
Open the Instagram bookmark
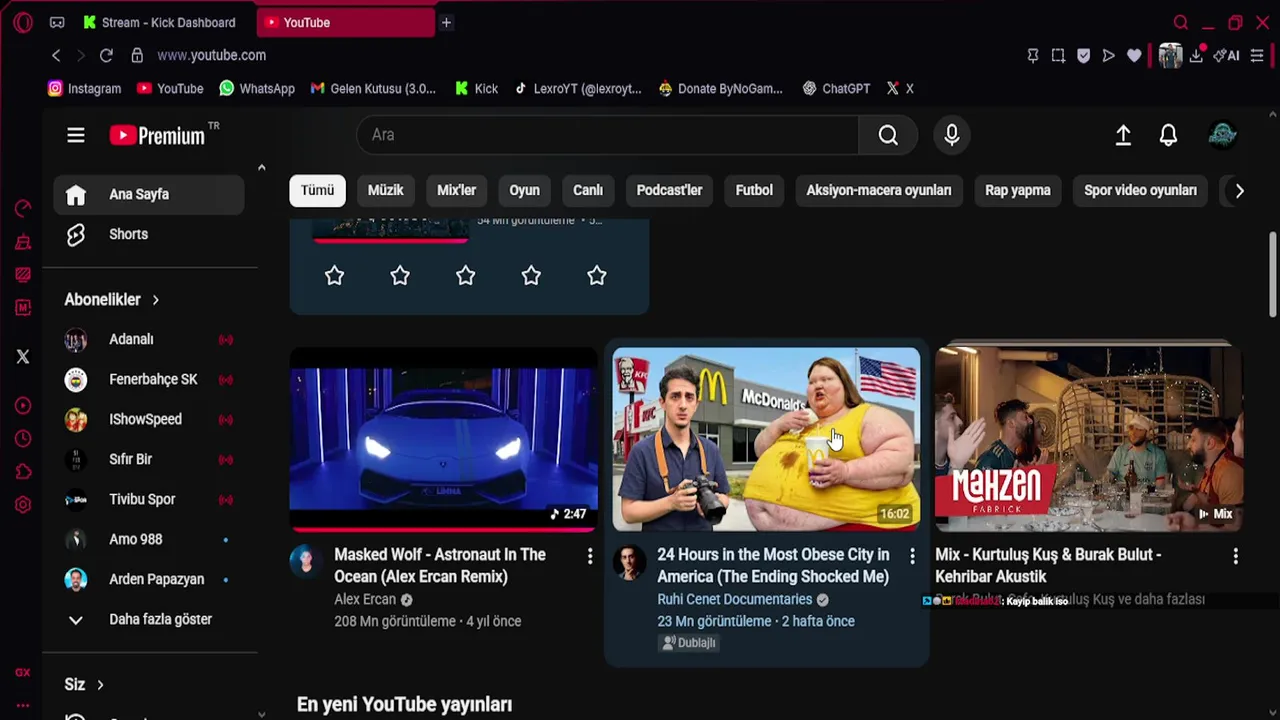point(85,88)
